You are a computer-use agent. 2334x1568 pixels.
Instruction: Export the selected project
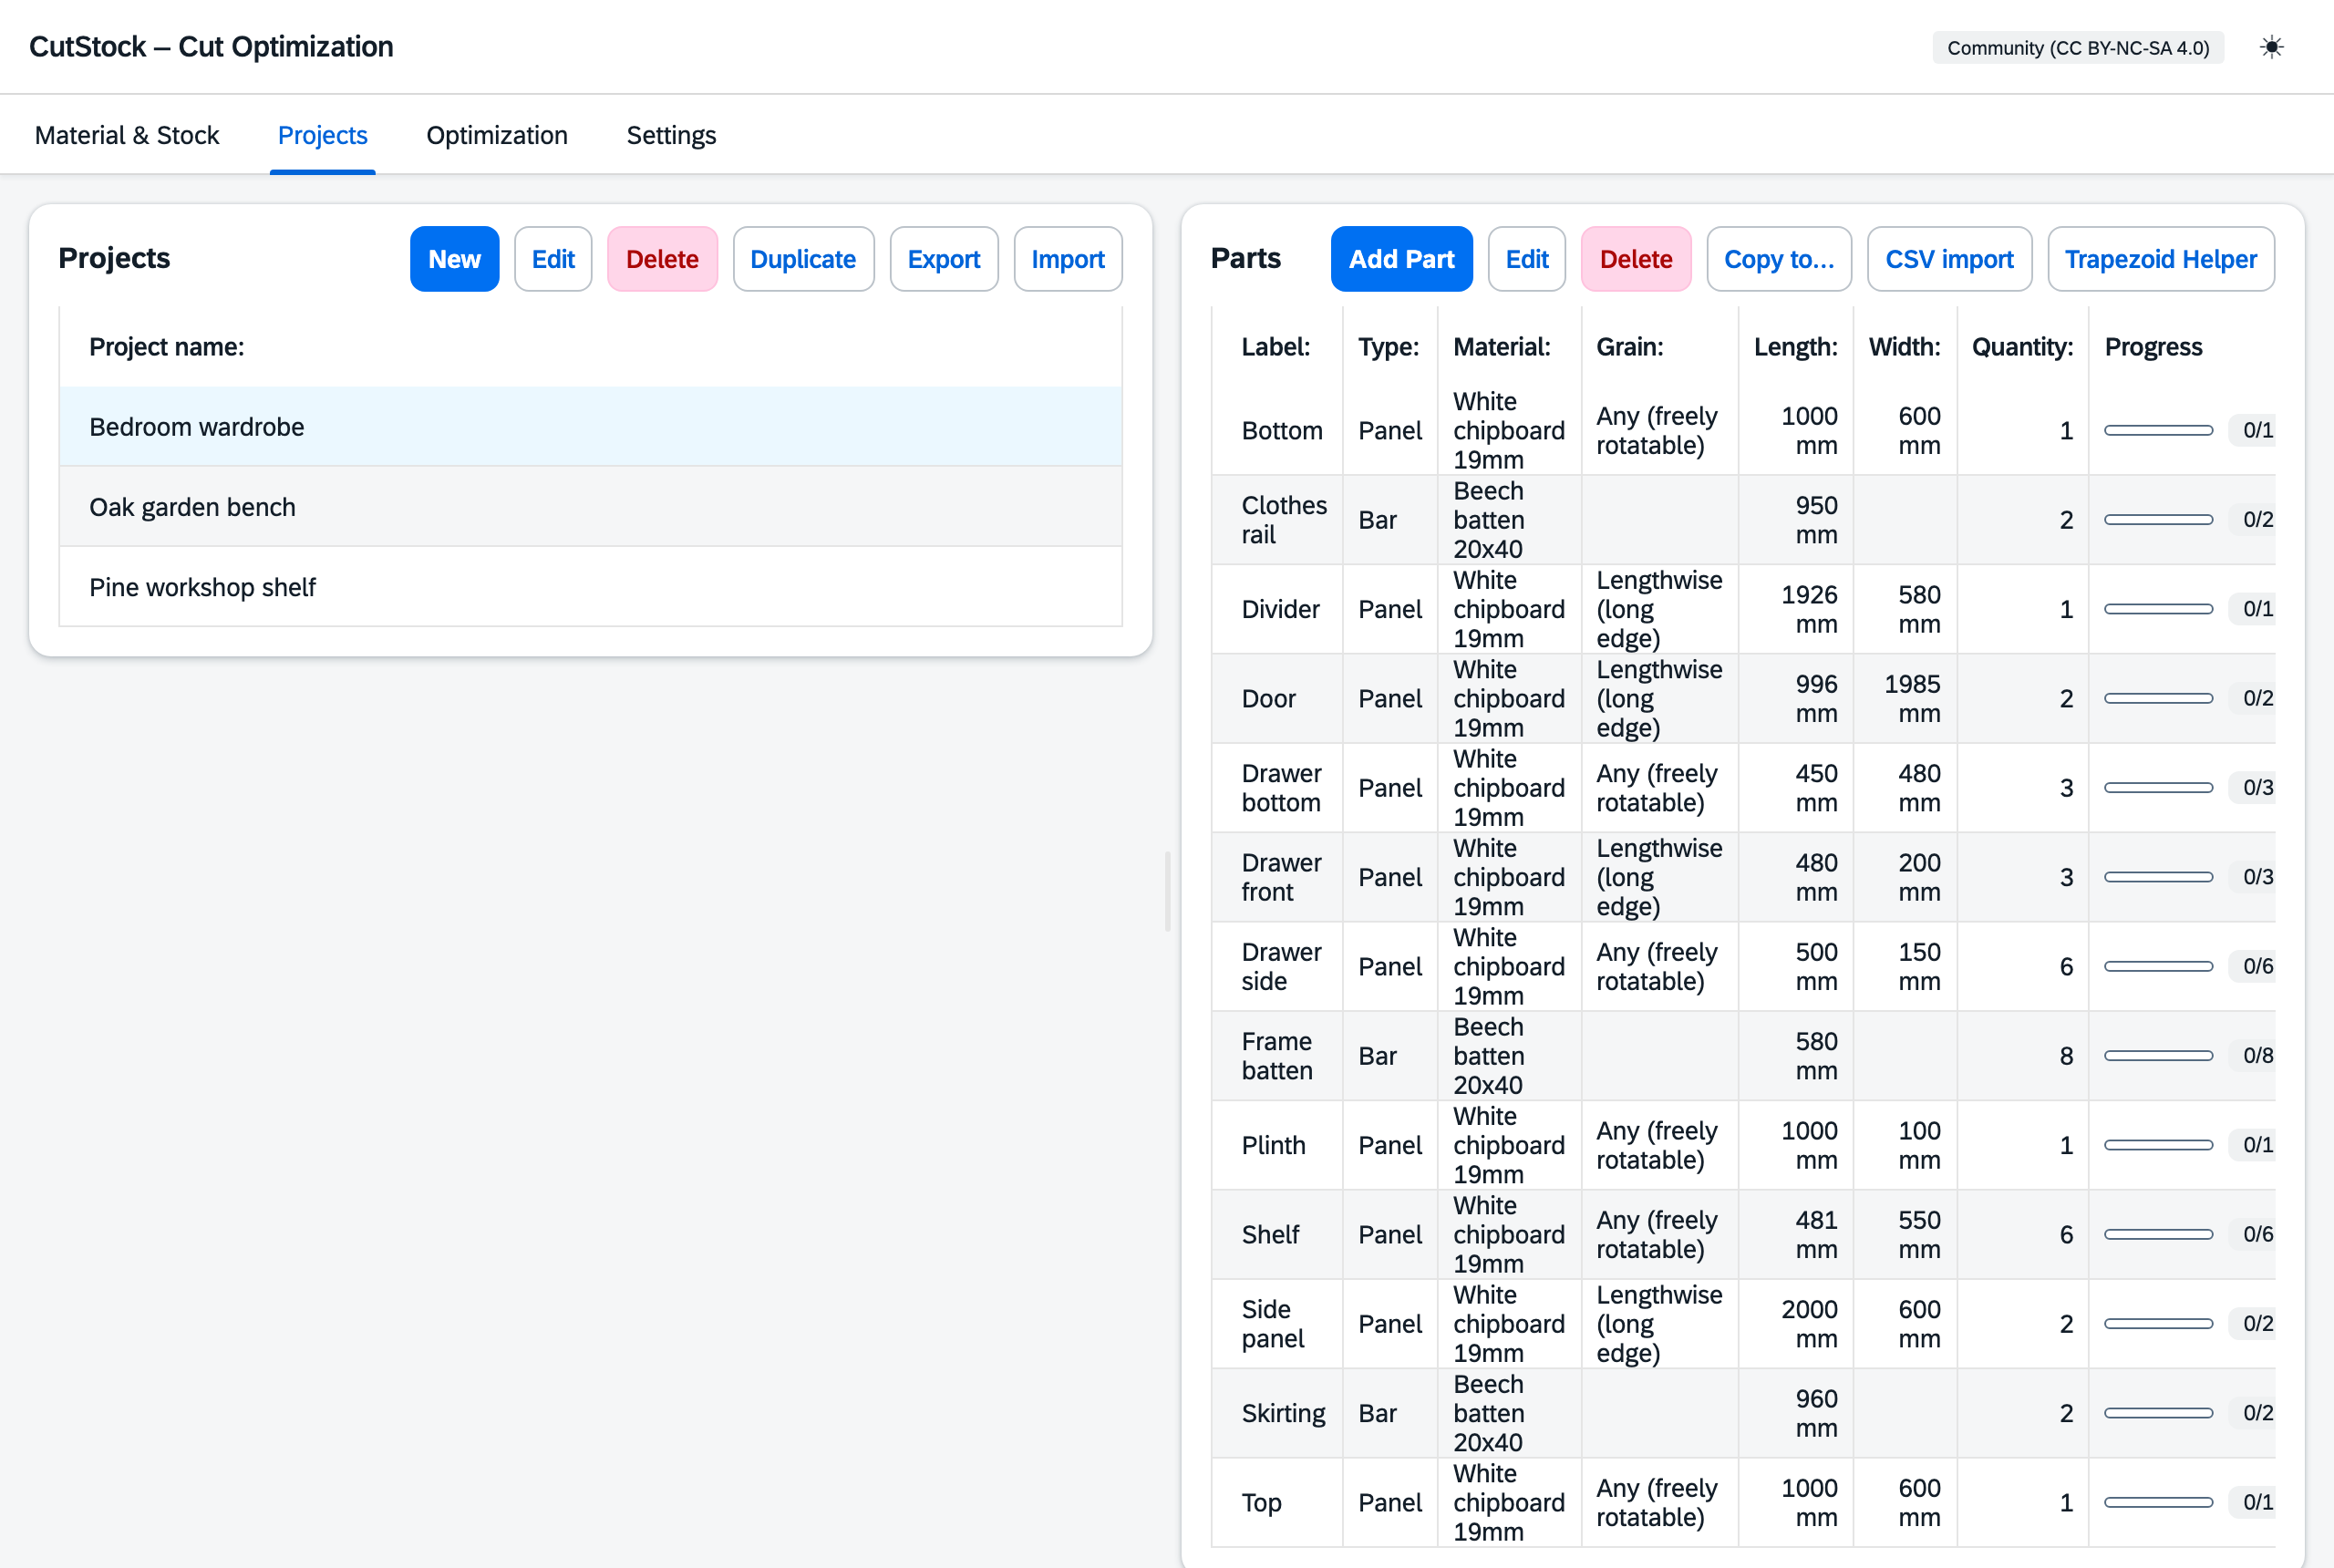click(943, 259)
